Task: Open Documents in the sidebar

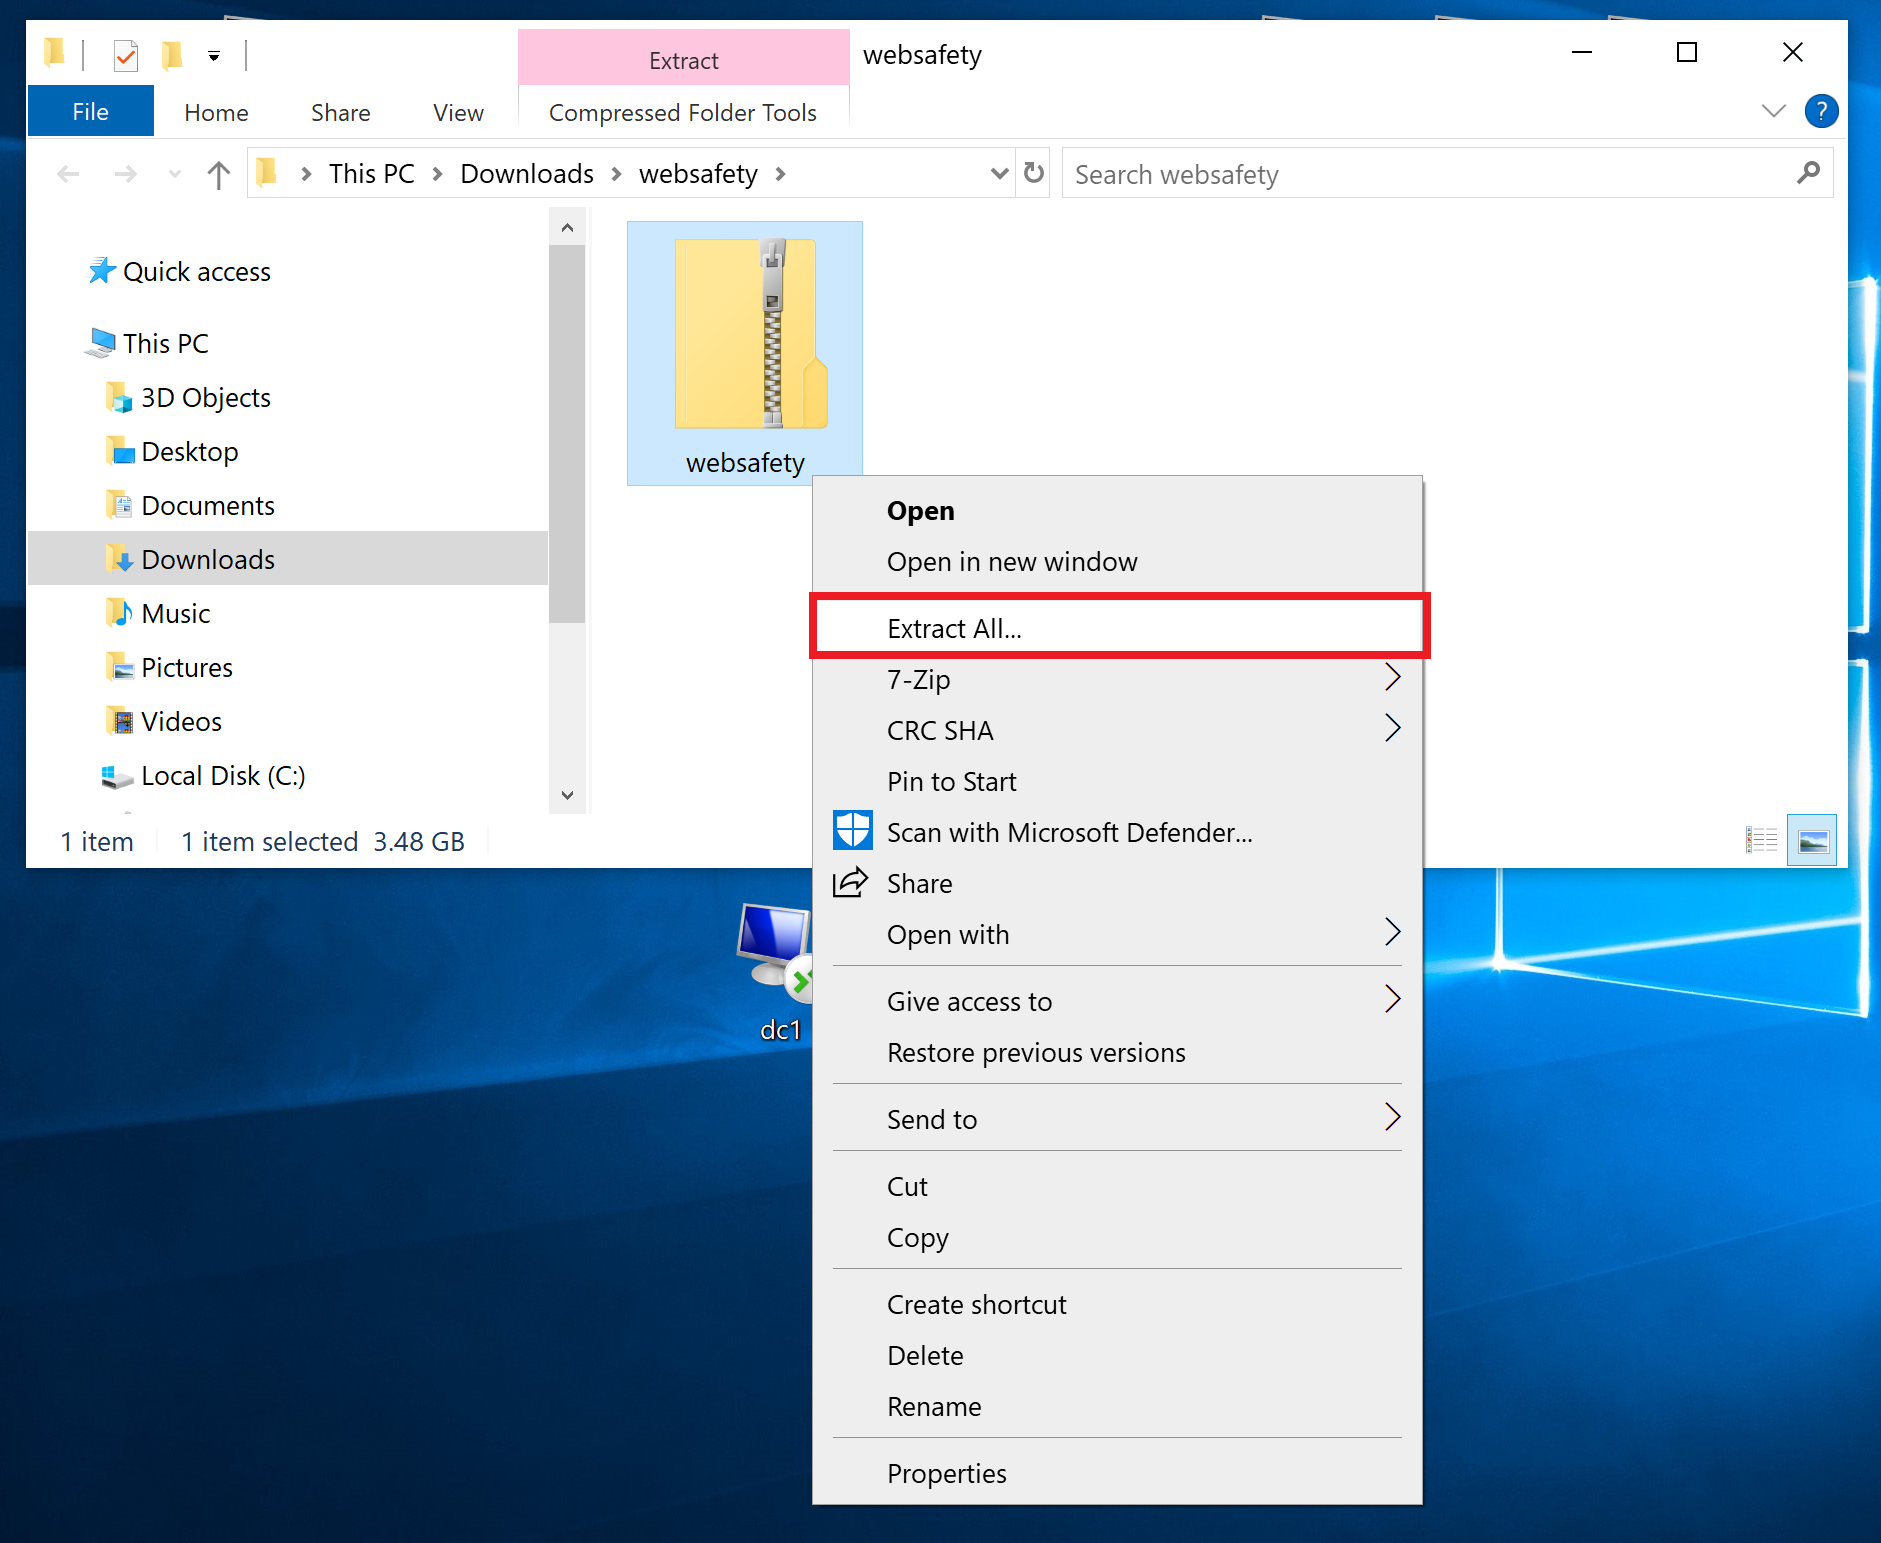Action: [x=207, y=505]
